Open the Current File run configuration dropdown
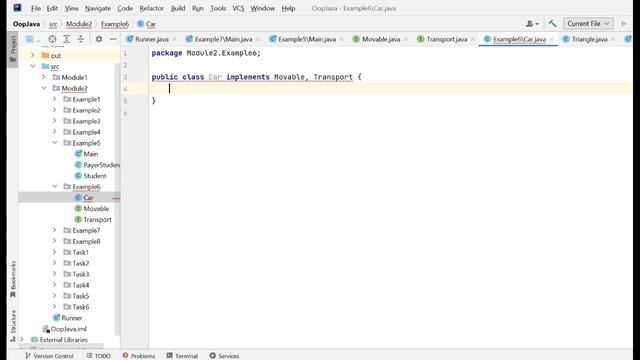Image resolution: width=640 pixels, height=360 pixels. 588,24
